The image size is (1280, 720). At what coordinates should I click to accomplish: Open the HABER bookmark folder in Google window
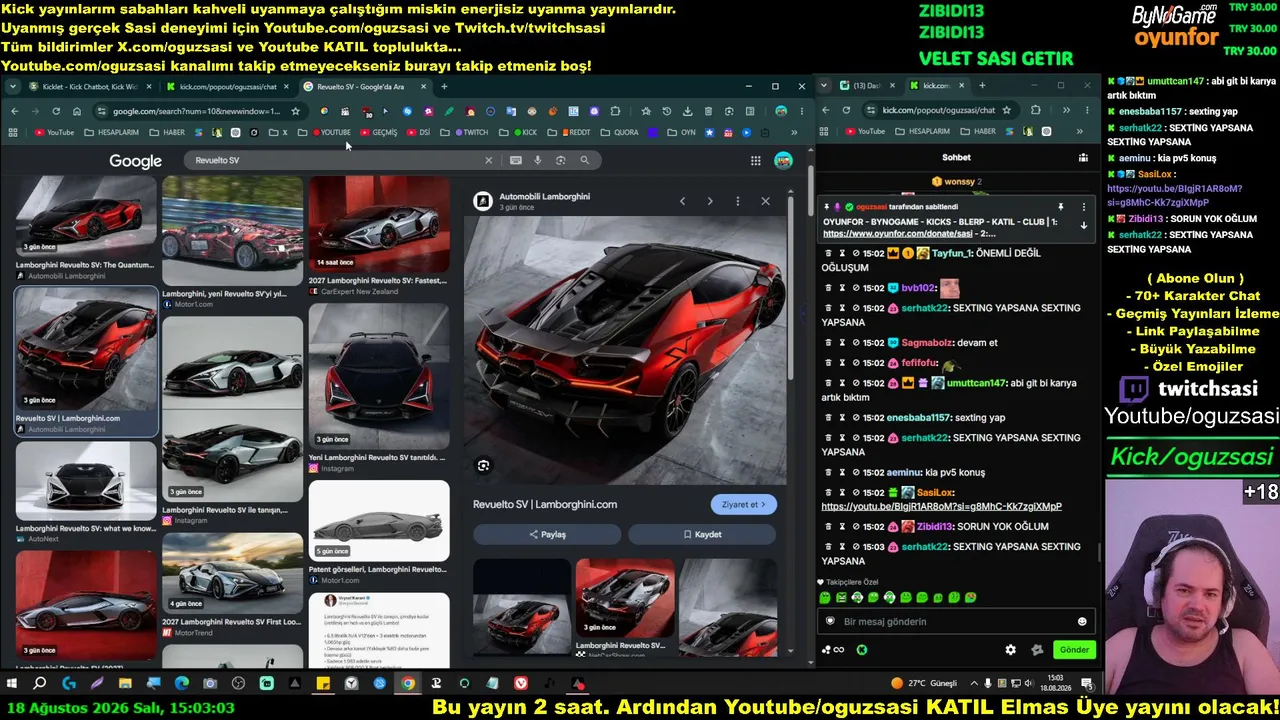167,132
